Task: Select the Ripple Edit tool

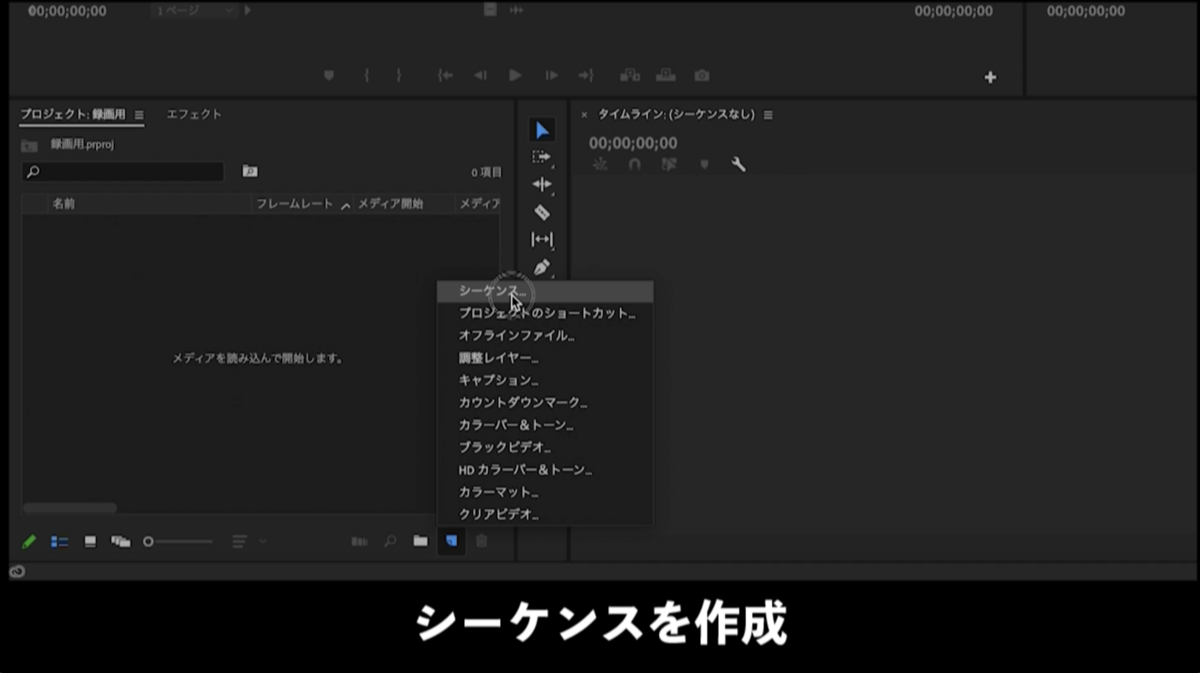Action: coord(541,184)
